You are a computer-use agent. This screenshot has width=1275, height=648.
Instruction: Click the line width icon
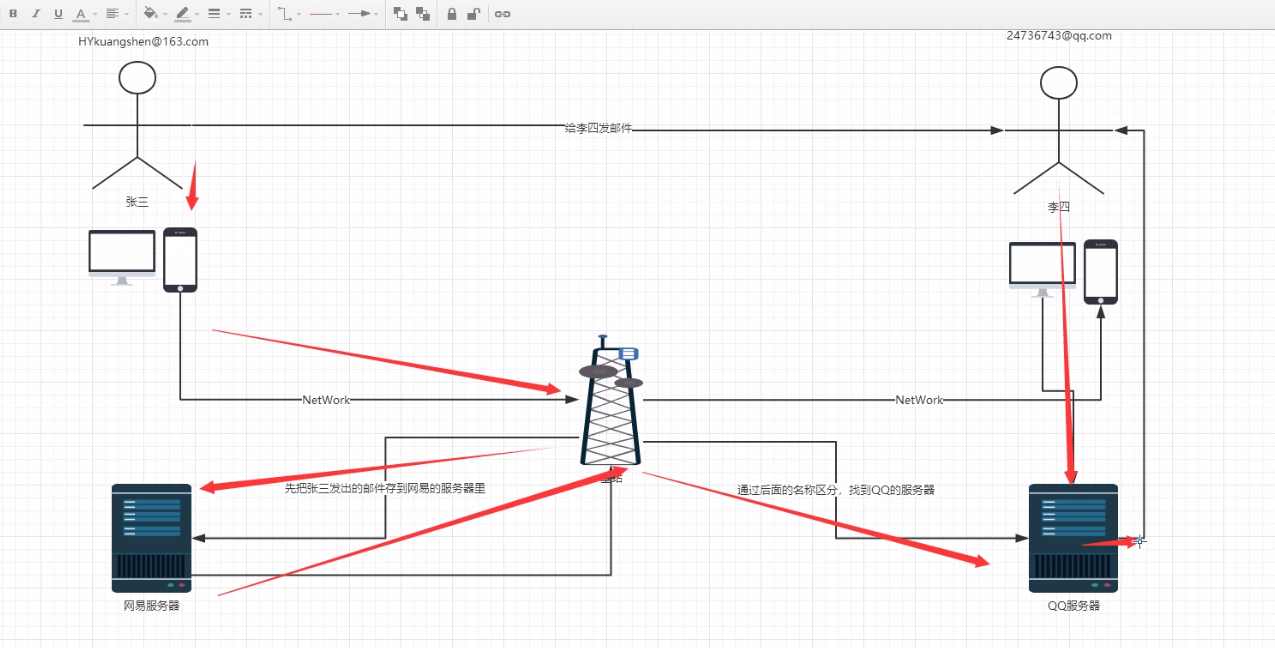[214, 14]
